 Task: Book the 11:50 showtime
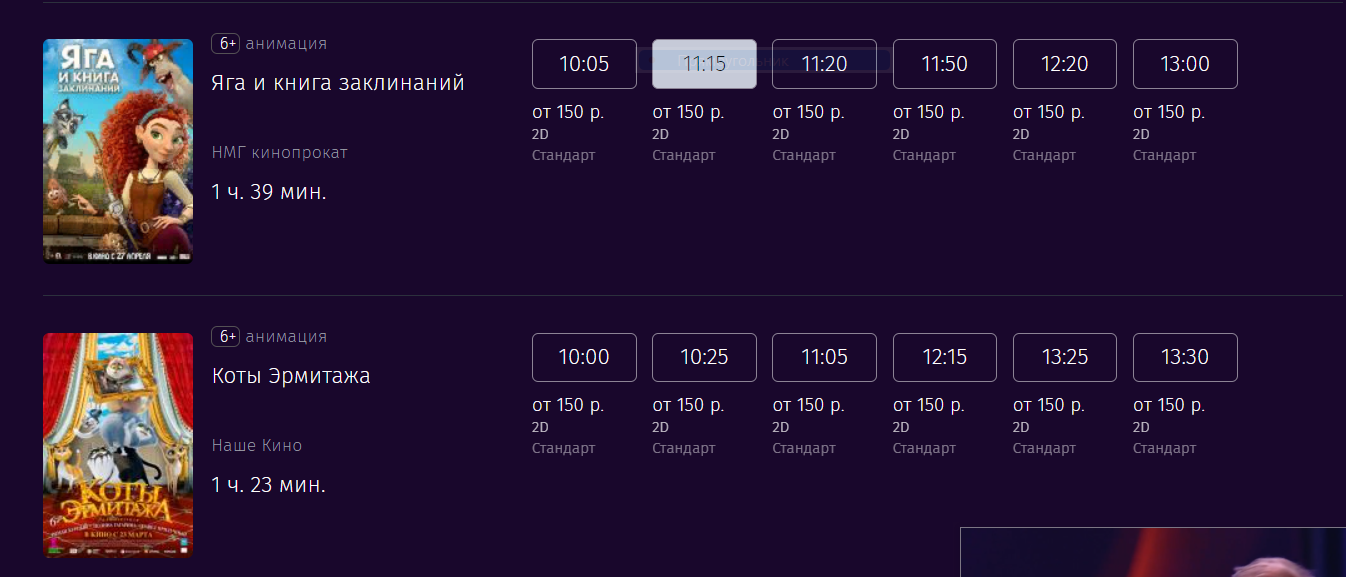(945, 64)
